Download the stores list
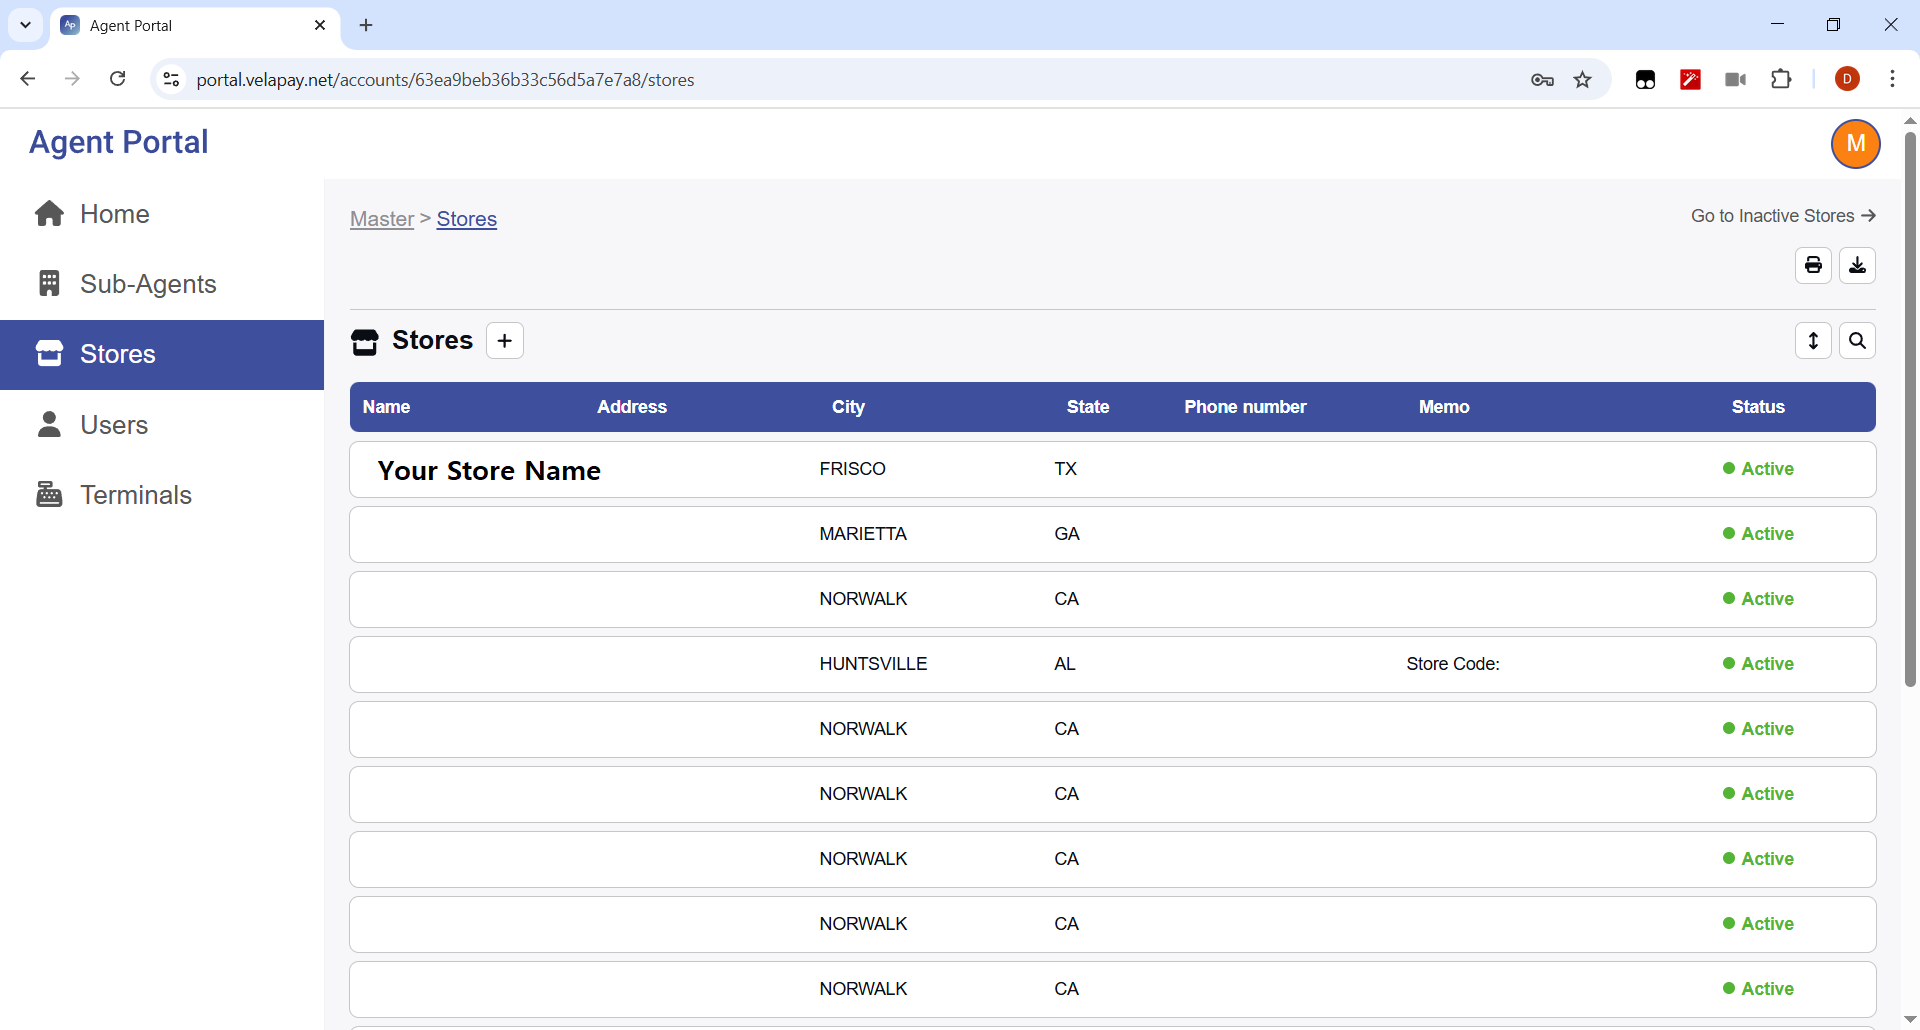This screenshot has height=1030, width=1920. click(x=1857, y=266)
